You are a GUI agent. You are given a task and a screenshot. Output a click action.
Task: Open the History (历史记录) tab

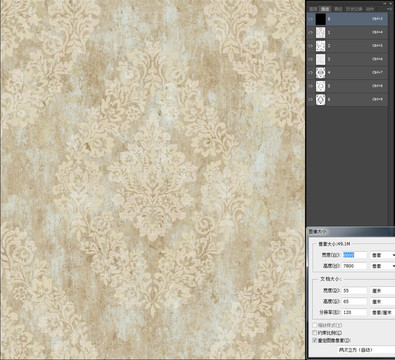coord(354,9)
